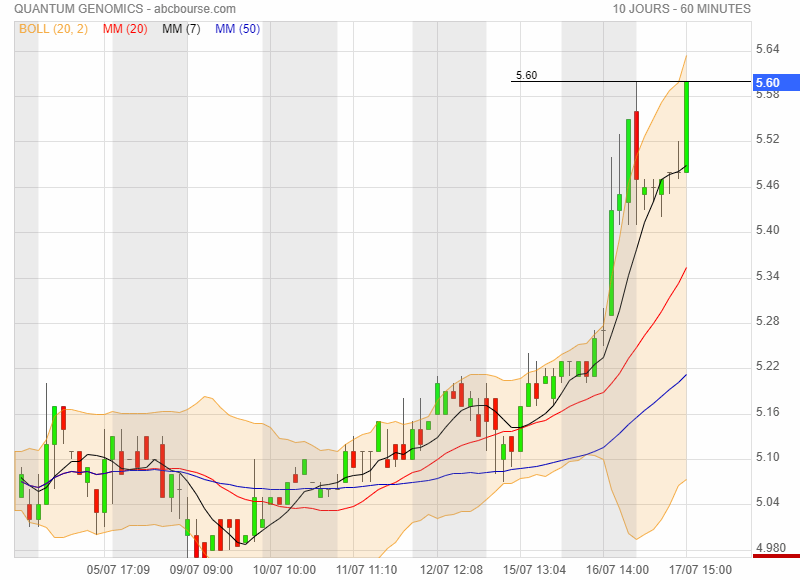Click the 5.40 price axis label
Image resolution: width=800 pixels, height=580 pixels.
coord(768,230)
